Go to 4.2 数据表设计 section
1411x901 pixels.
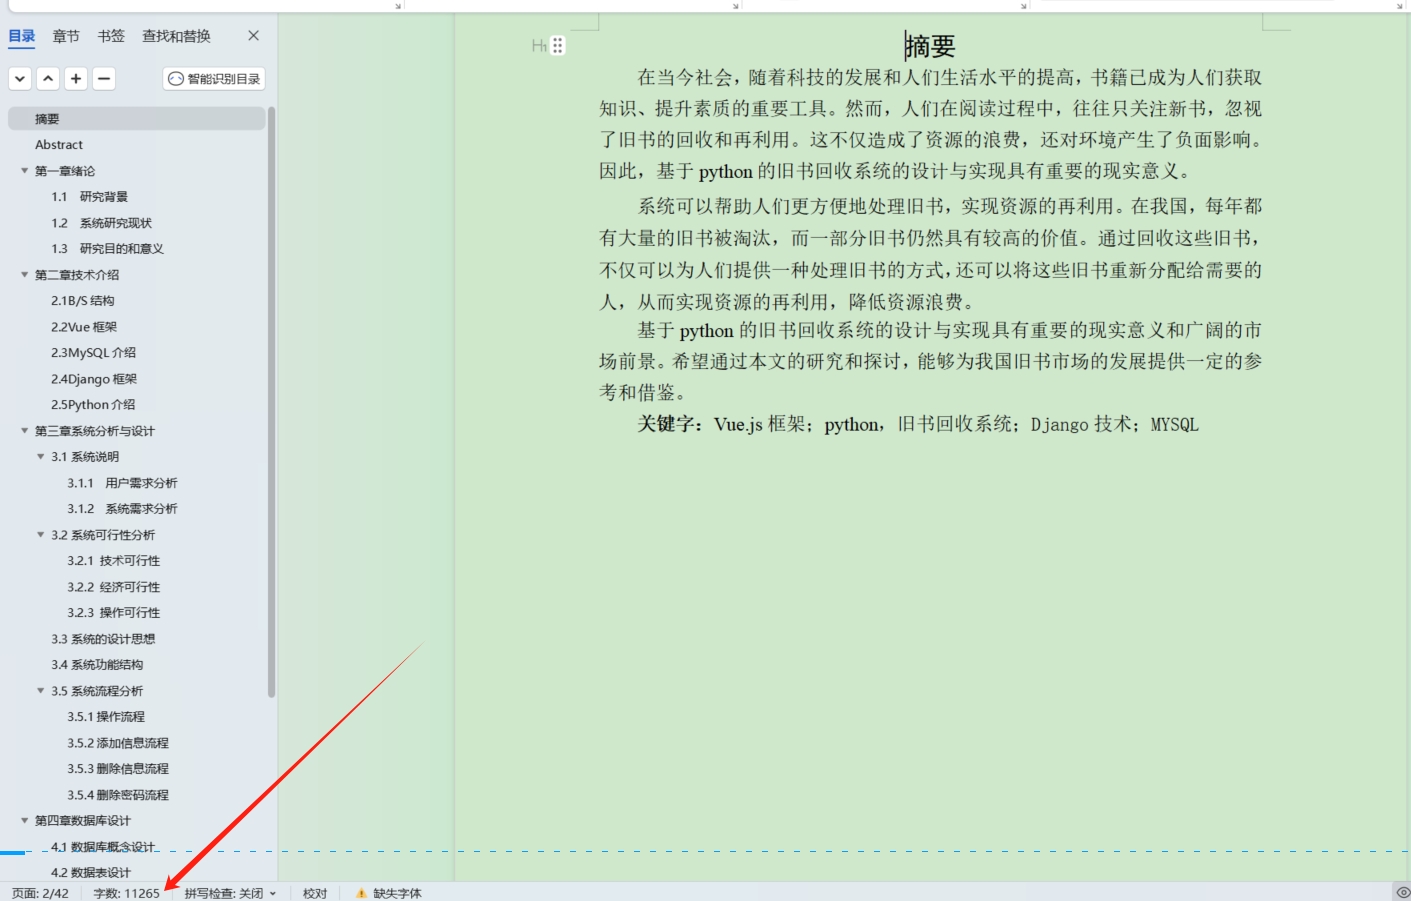coord(91,873)
